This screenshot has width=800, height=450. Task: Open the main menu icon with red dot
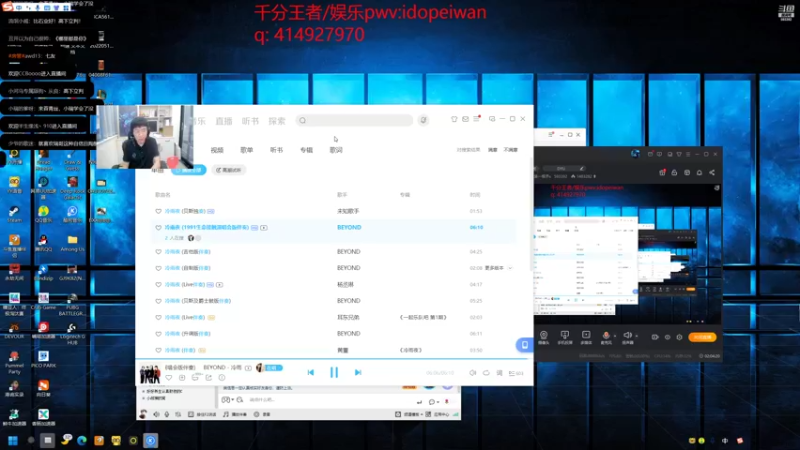(477, 119)
